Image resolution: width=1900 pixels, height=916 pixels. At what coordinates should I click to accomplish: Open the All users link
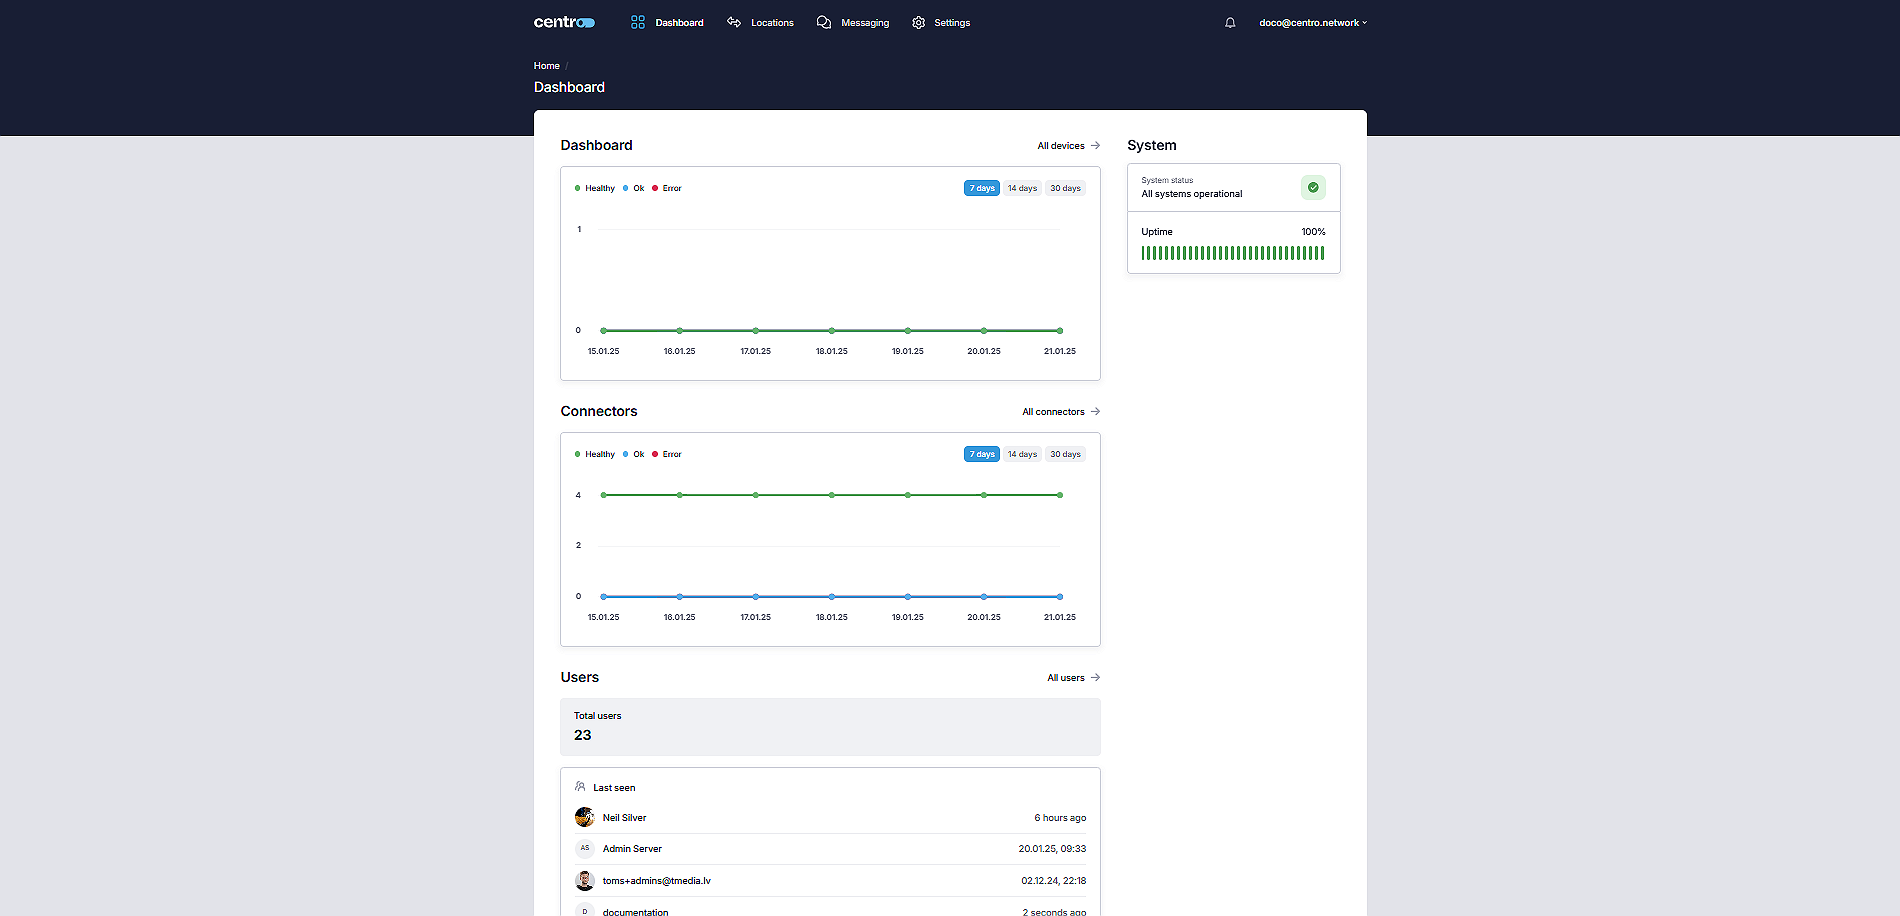1066,677
